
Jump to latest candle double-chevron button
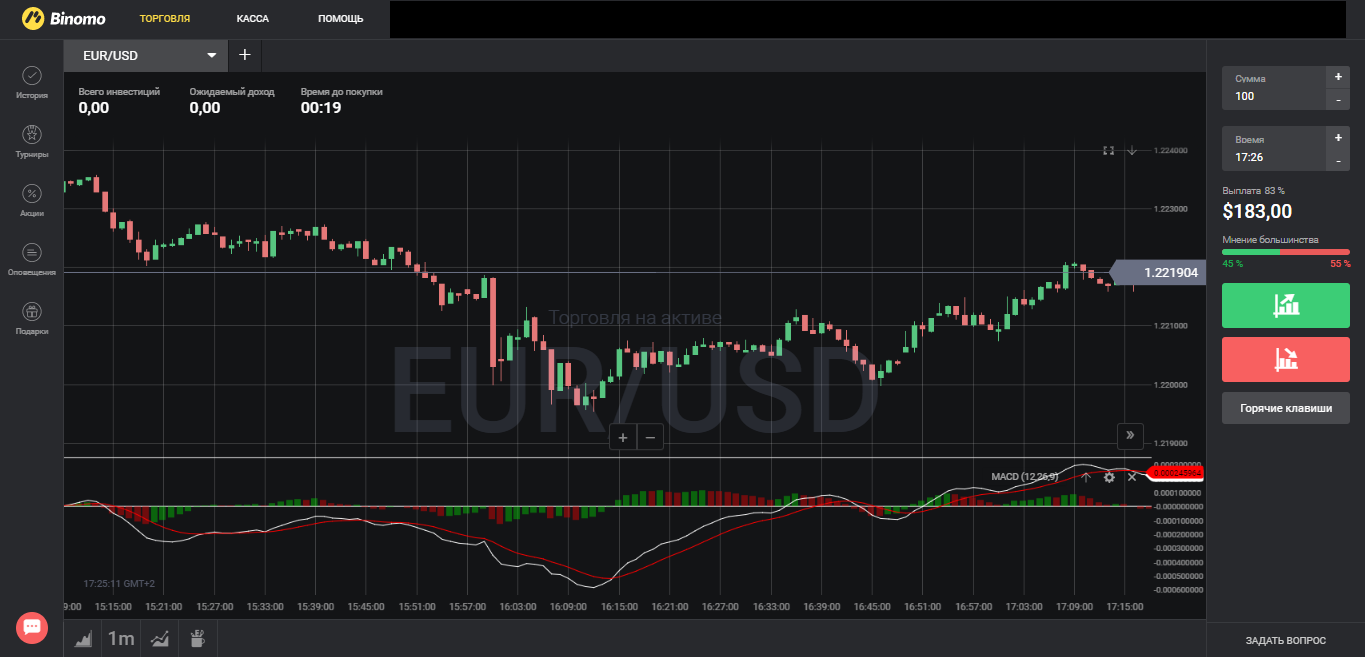click(1130, 435)
